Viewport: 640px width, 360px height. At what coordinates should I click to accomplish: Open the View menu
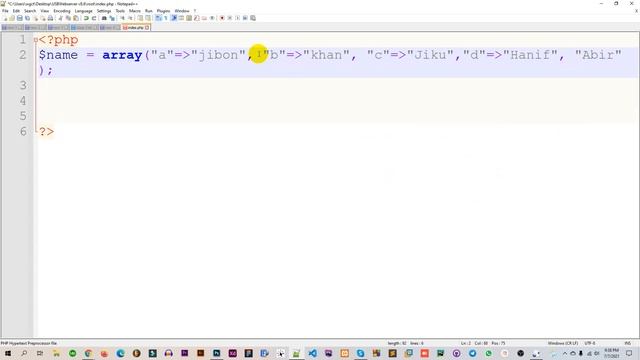point(44,11)
